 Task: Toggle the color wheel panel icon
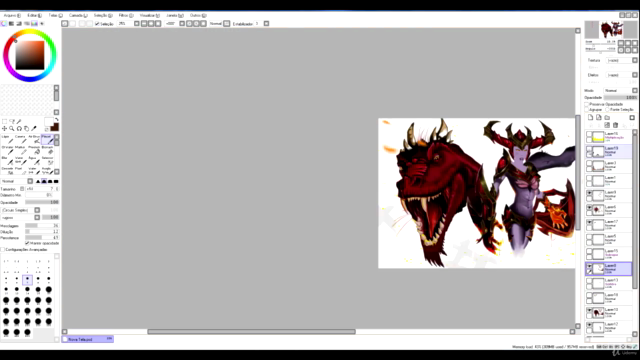click(4, 24)
